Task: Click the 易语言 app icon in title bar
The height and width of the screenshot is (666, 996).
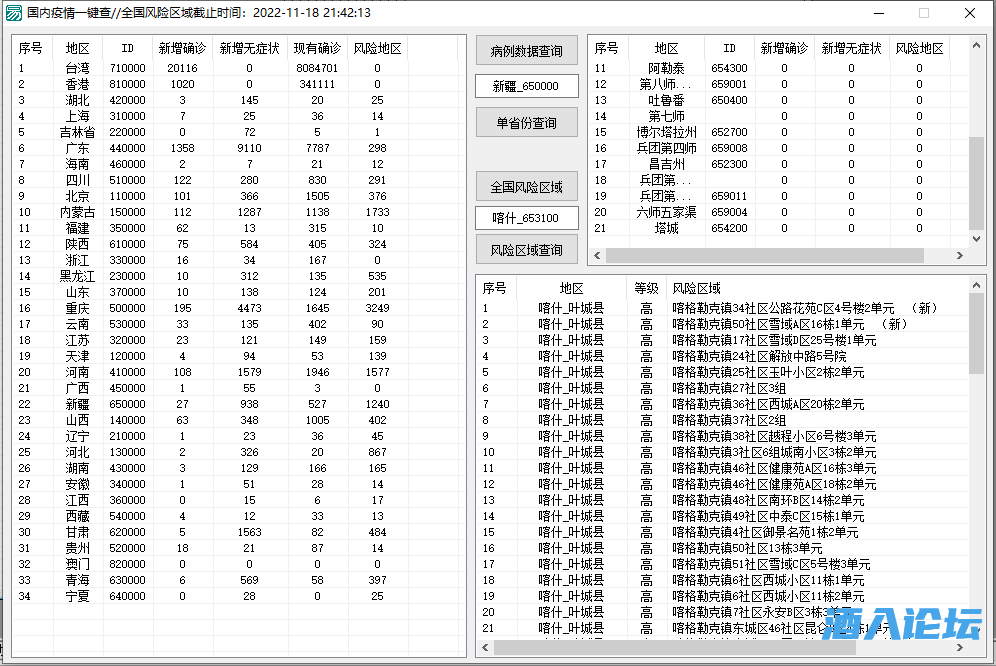Action: click(x=14, y=12)
